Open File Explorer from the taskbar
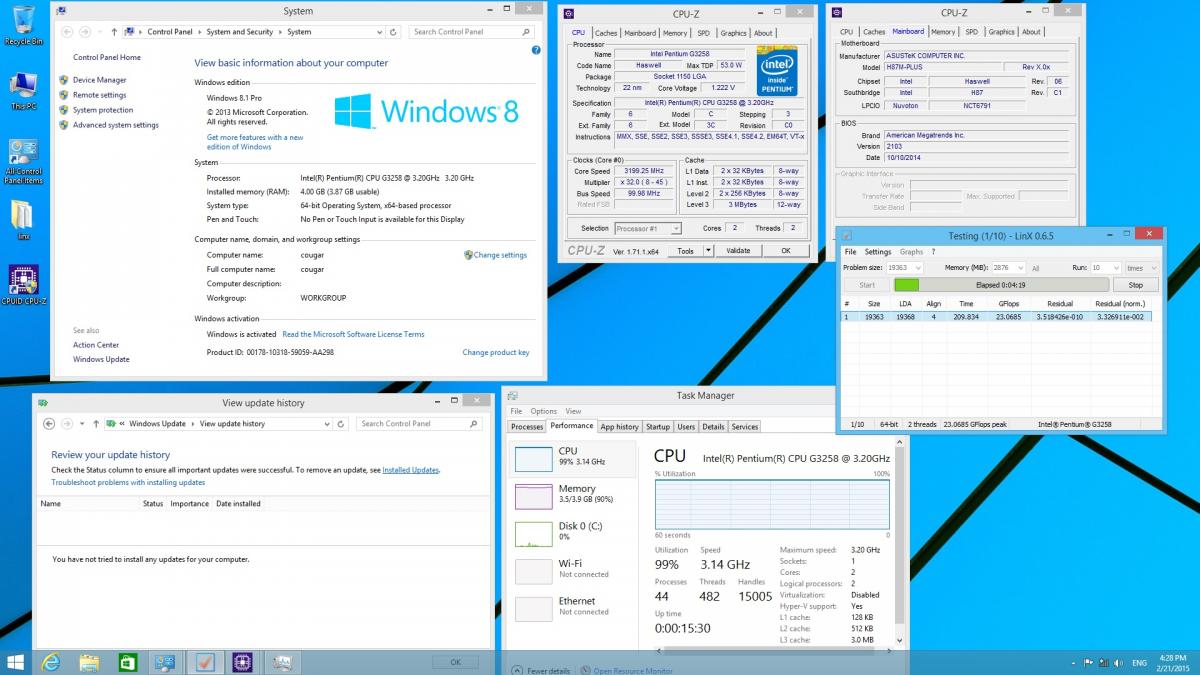 click(x=89, y=662)
